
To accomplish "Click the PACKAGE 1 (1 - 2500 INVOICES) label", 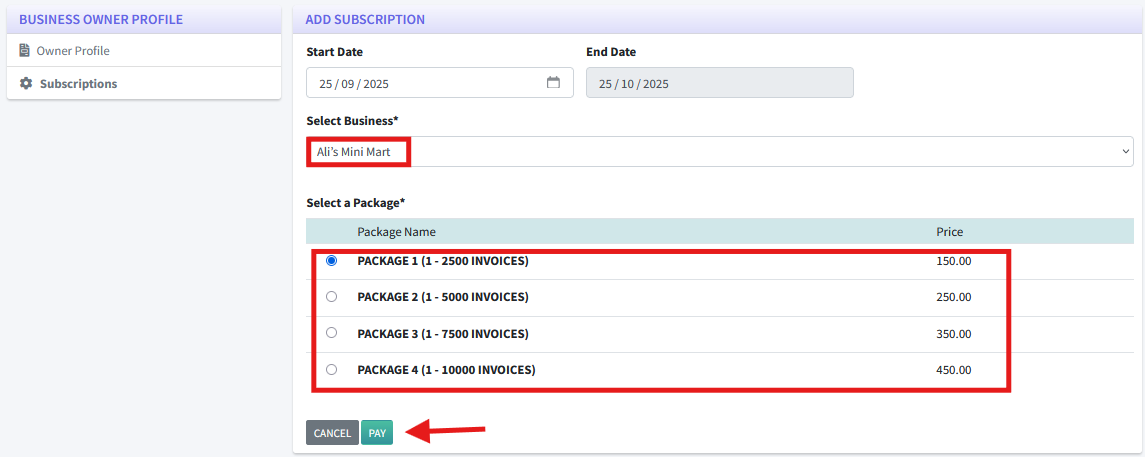I will pyautogui.click(x=442, y=261).
